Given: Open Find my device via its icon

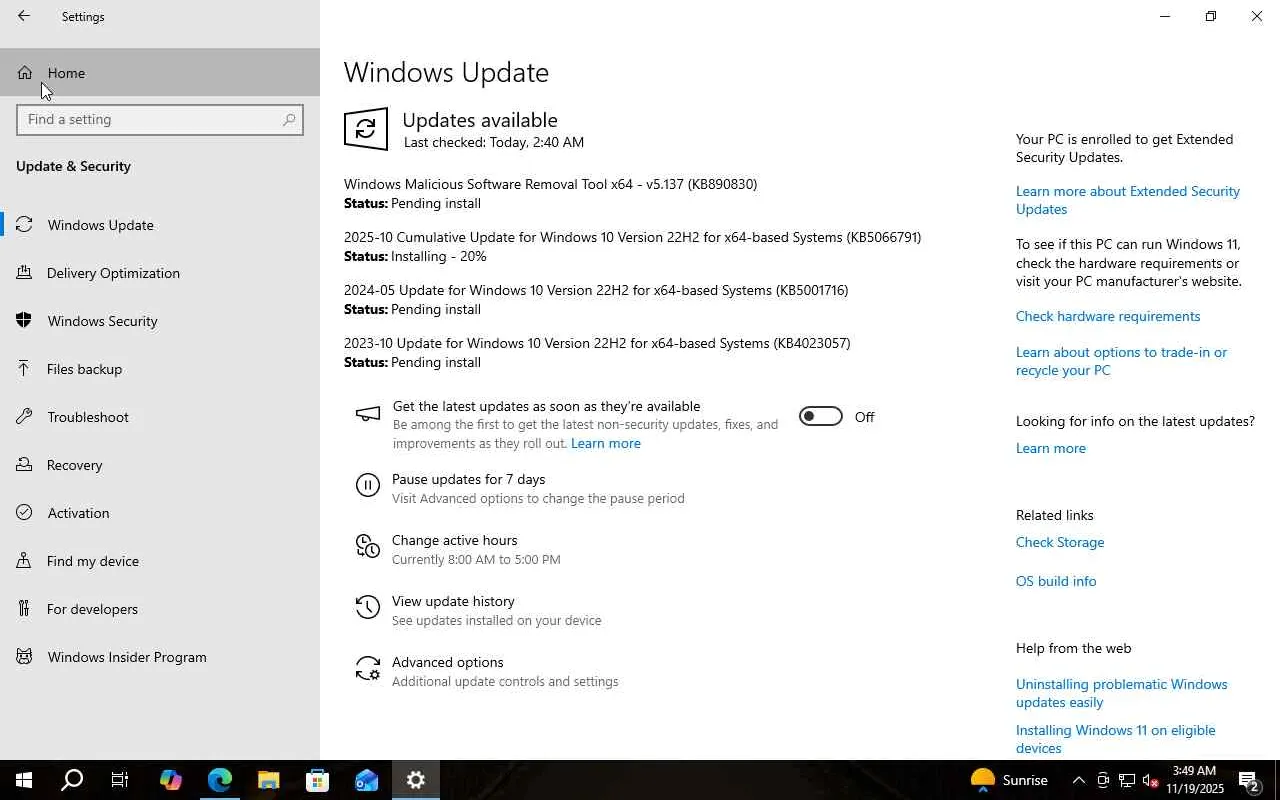Looking at the screenshot, I should pos(24,561).
